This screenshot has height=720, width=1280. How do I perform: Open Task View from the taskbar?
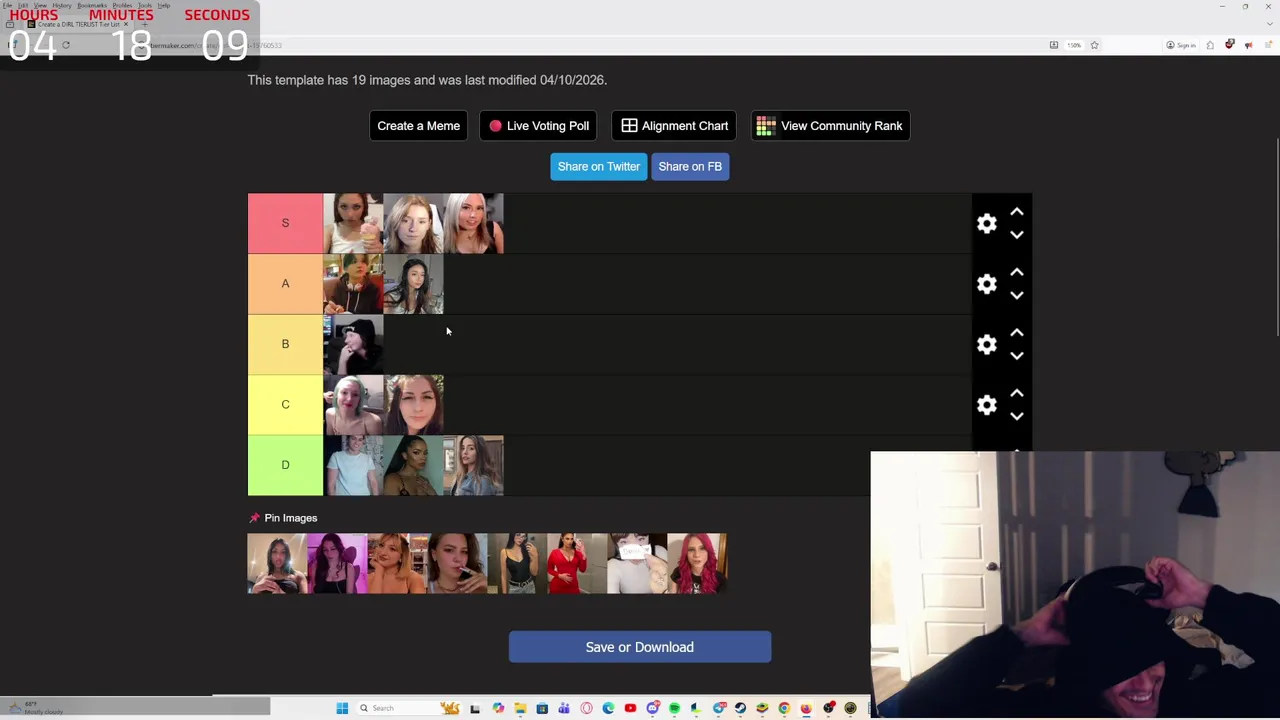[475, 708]
